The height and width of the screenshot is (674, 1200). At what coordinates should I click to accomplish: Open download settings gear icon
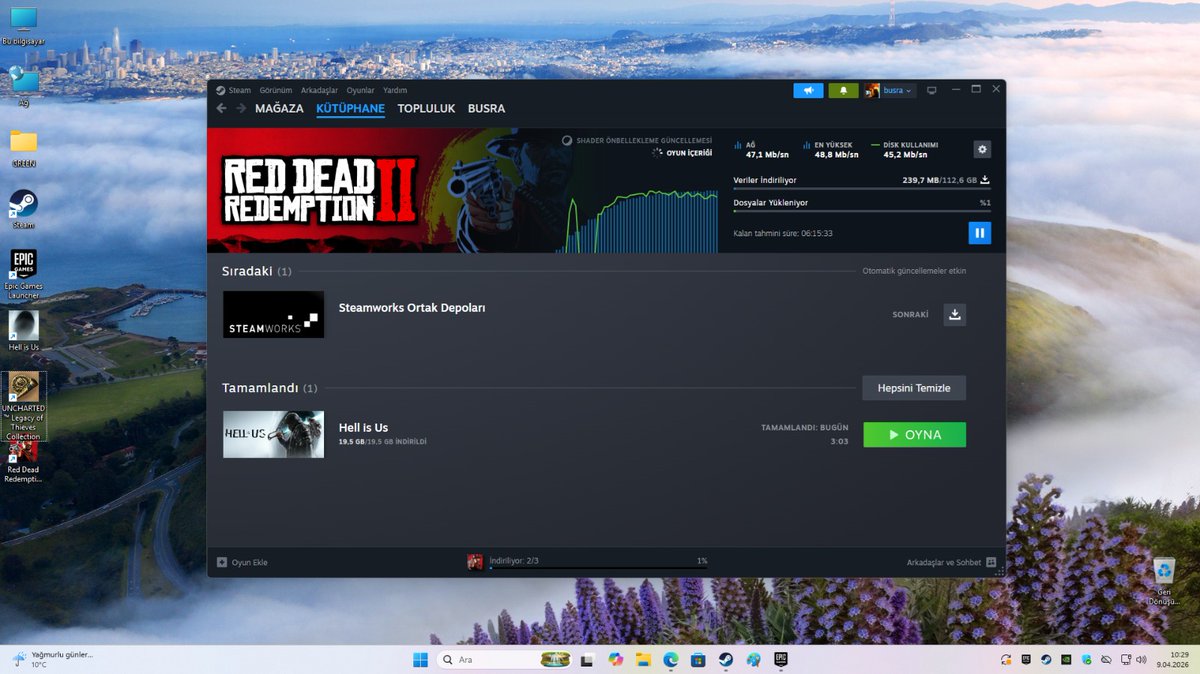[x=982, y=149]
